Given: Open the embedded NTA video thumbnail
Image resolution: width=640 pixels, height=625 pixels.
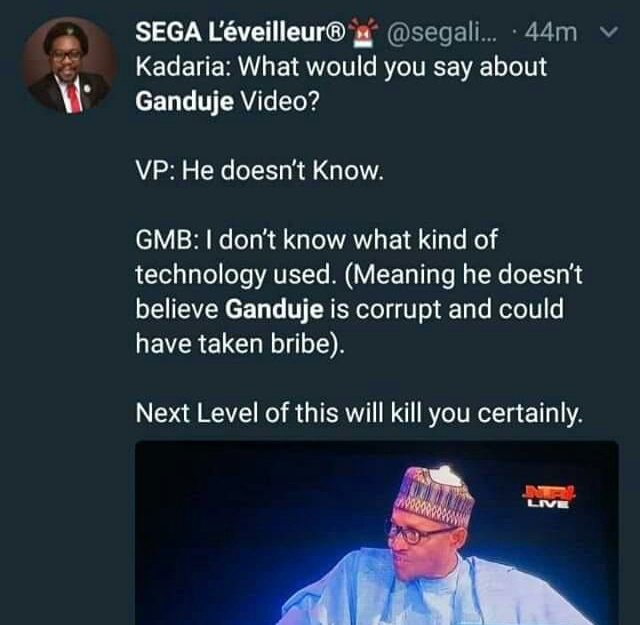Looking at the screenshot, I should 377,533.
